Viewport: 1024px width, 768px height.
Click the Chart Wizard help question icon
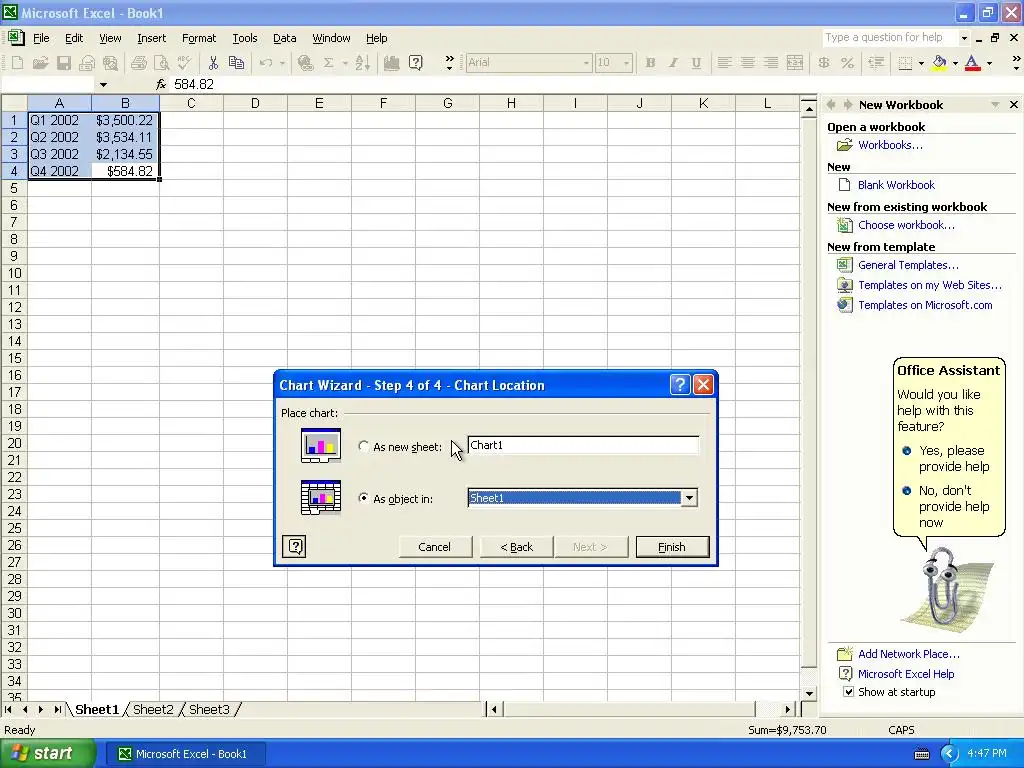pyautogui.click(x=295, y=546)
